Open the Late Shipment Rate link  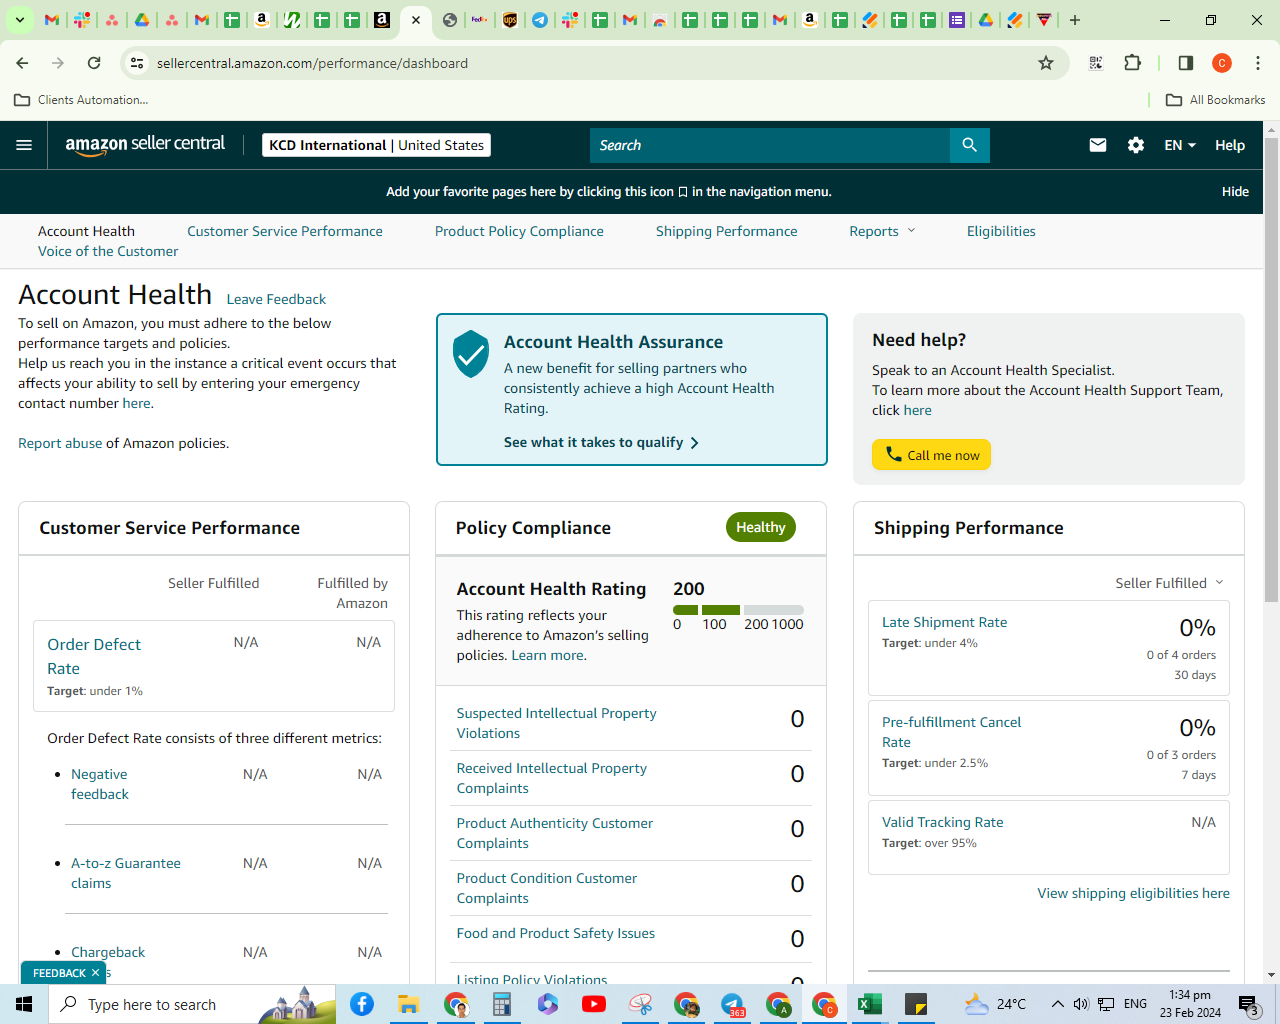(x=944, y=622)
